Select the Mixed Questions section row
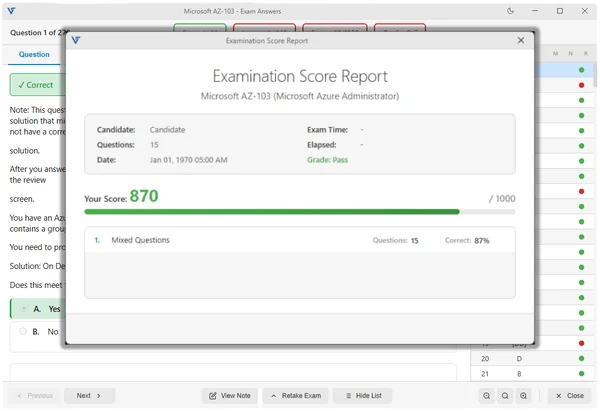The height and width of the screenshot is (411, 600). (300, 240)
